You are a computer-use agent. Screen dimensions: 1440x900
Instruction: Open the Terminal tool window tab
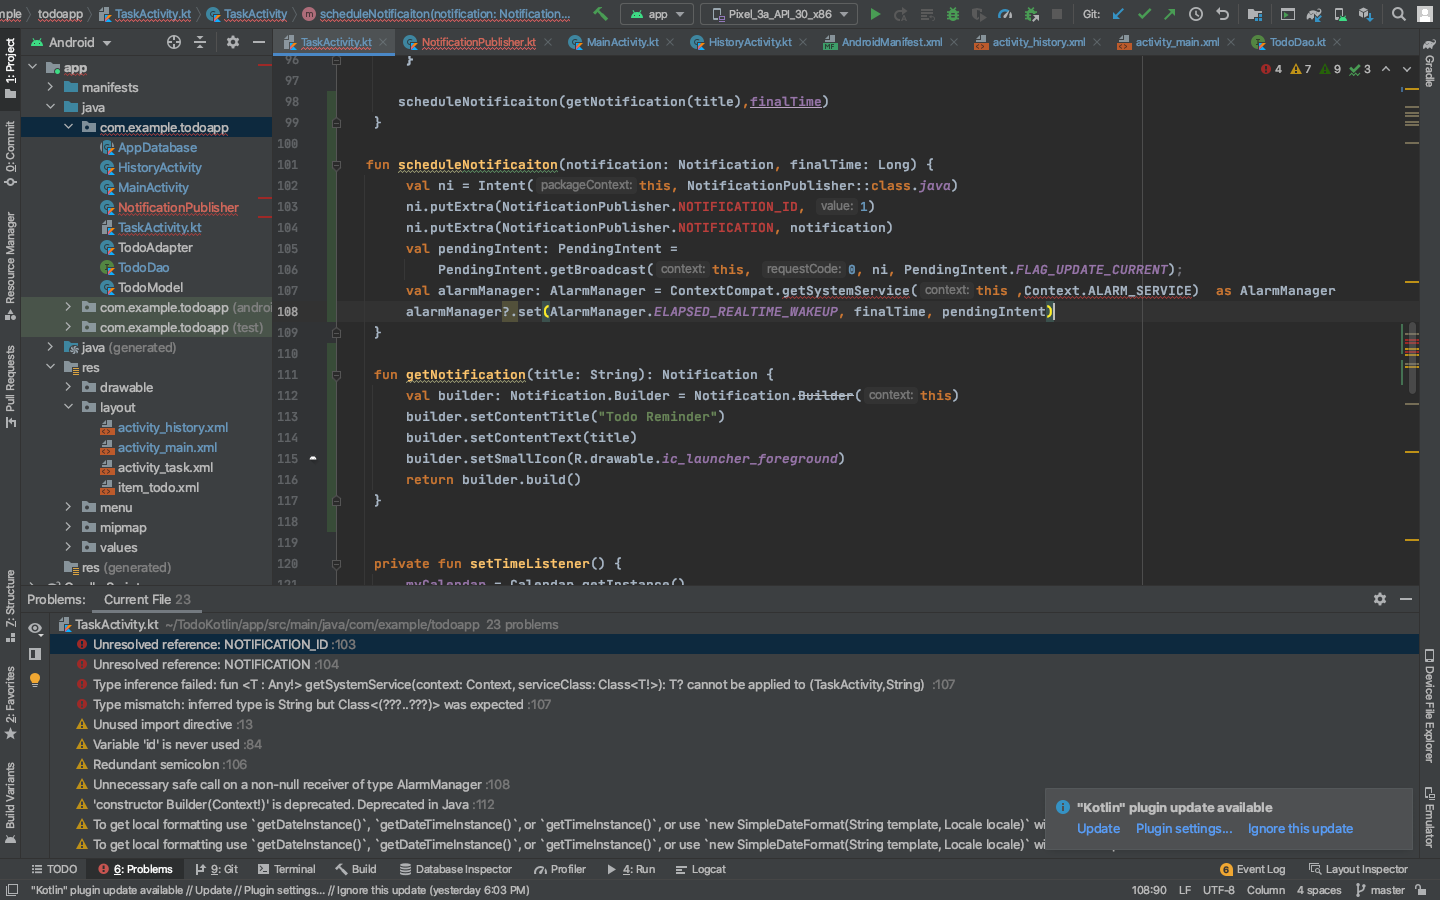[x=286, y=869]
